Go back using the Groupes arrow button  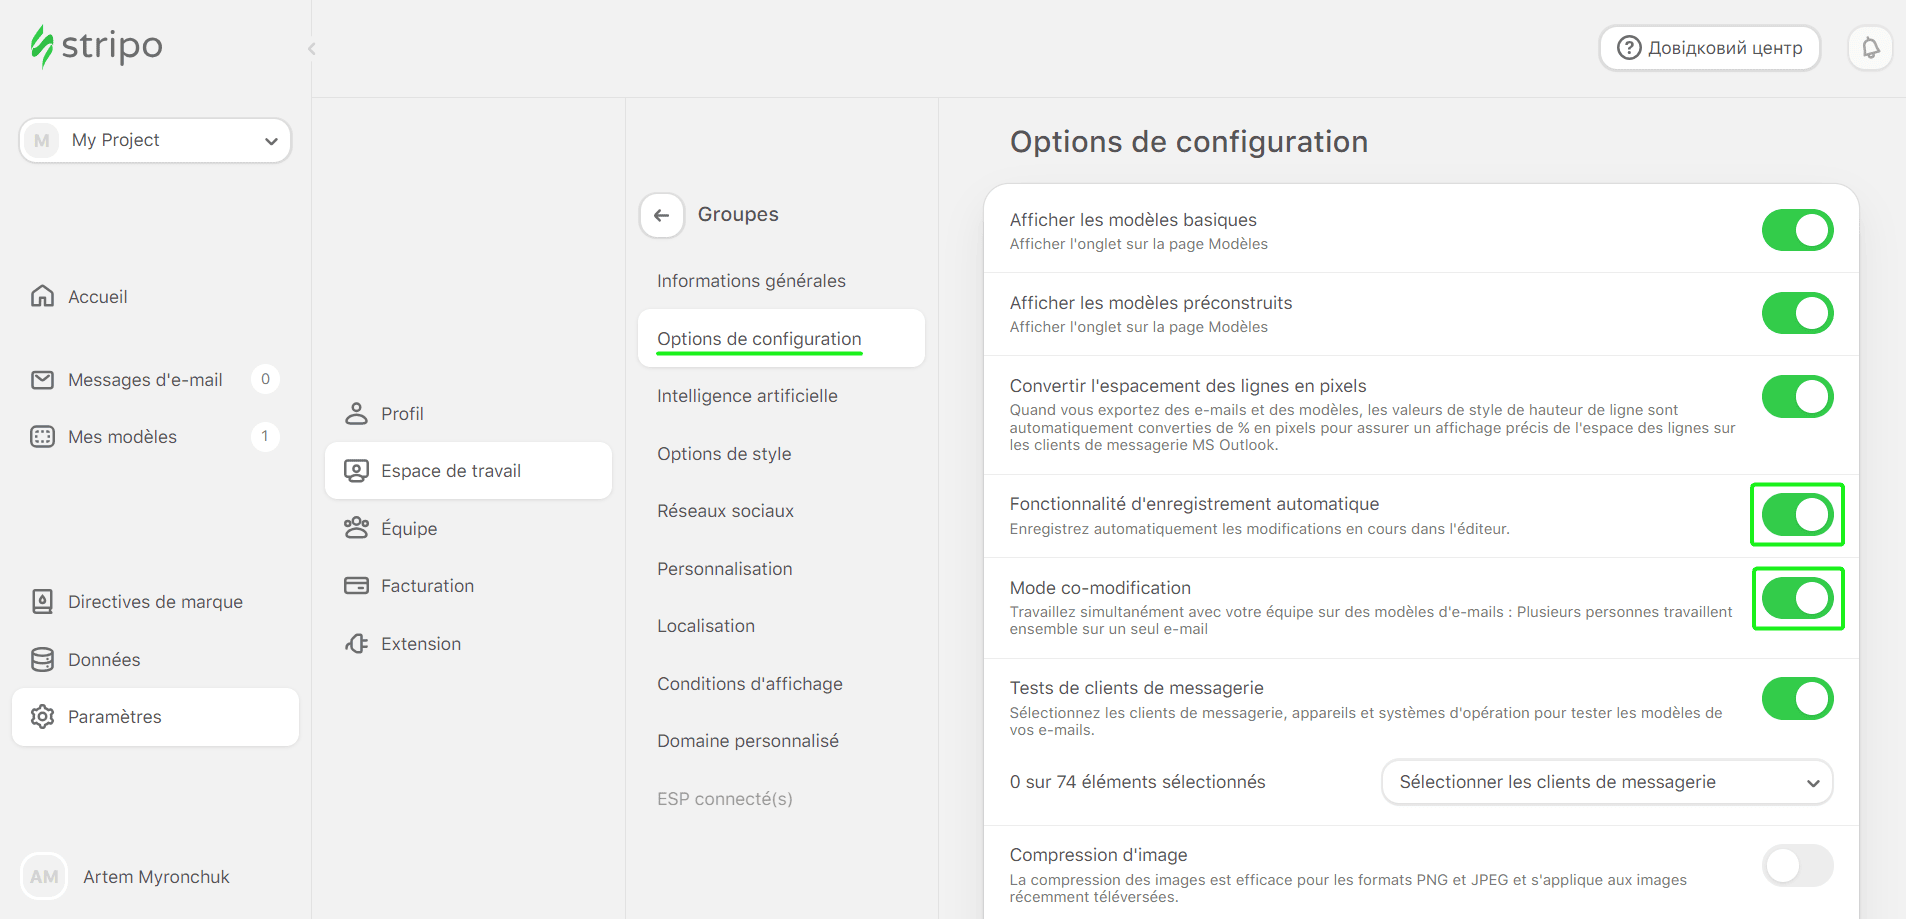click(x=661, y=214)
